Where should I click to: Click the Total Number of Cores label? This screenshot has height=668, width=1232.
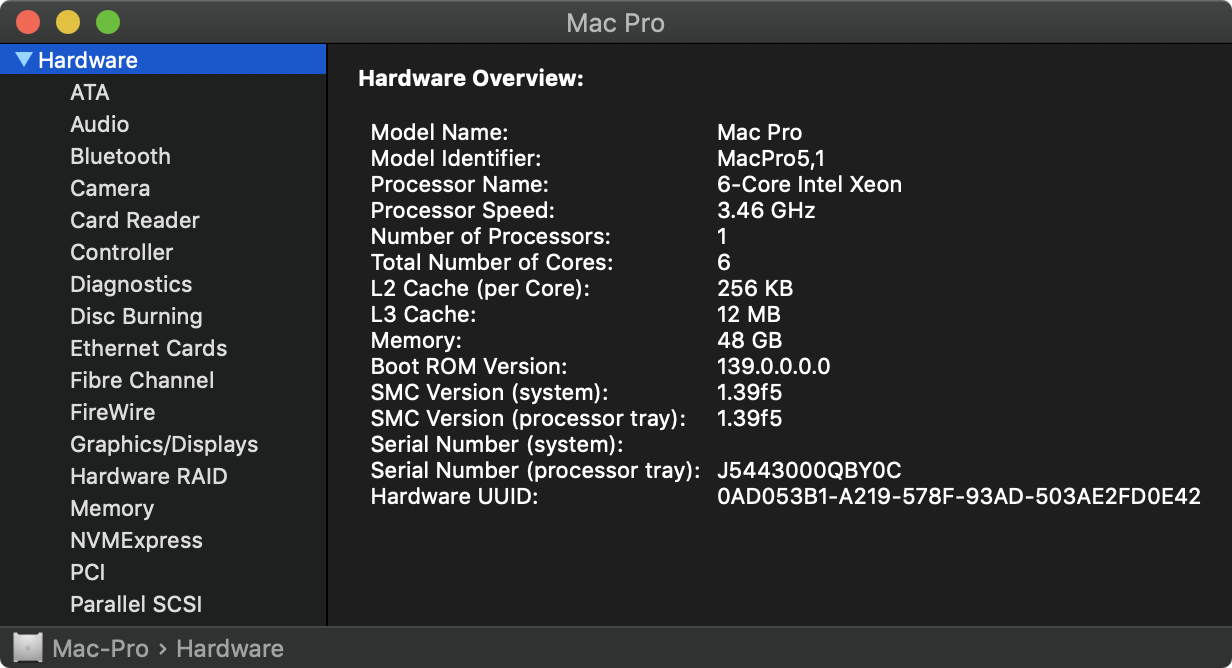click(492, 262)
